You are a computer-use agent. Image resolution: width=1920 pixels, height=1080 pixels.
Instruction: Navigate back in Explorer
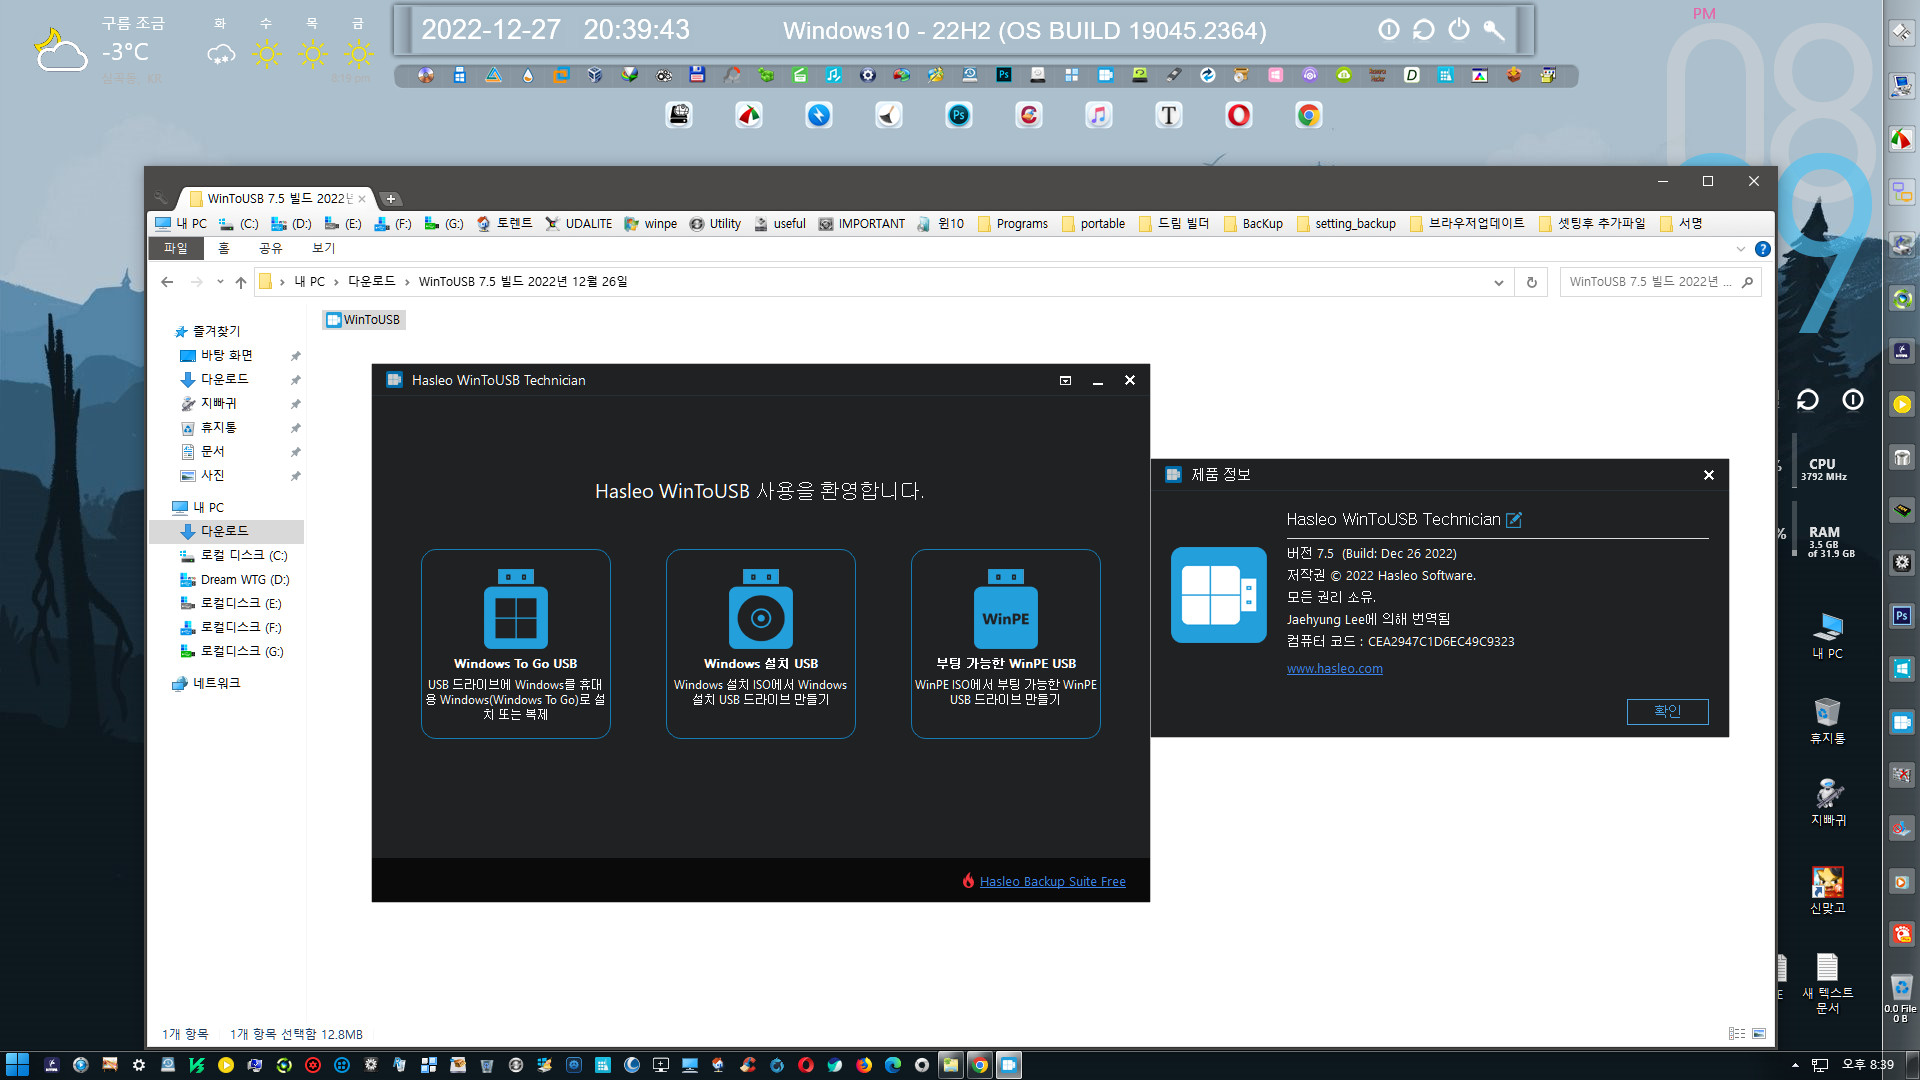(167, 282)
